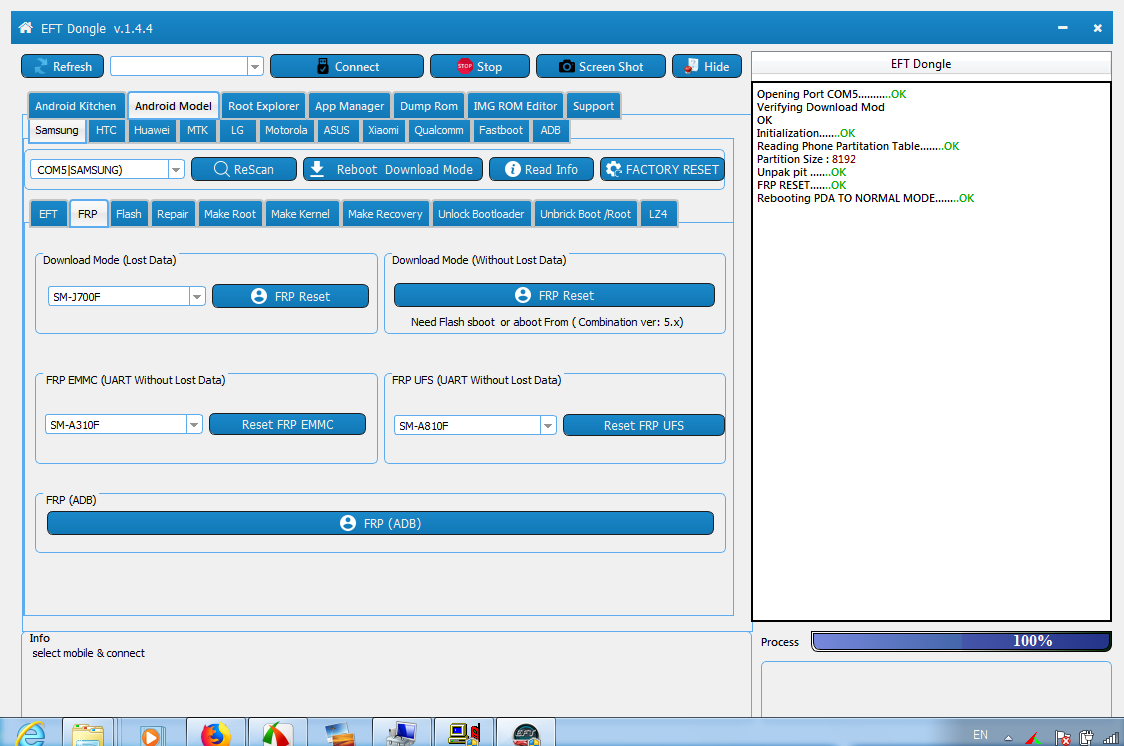Open the Unlock Bootloader sub-tab
The image size is (1124, 746).
coord(481,214)
